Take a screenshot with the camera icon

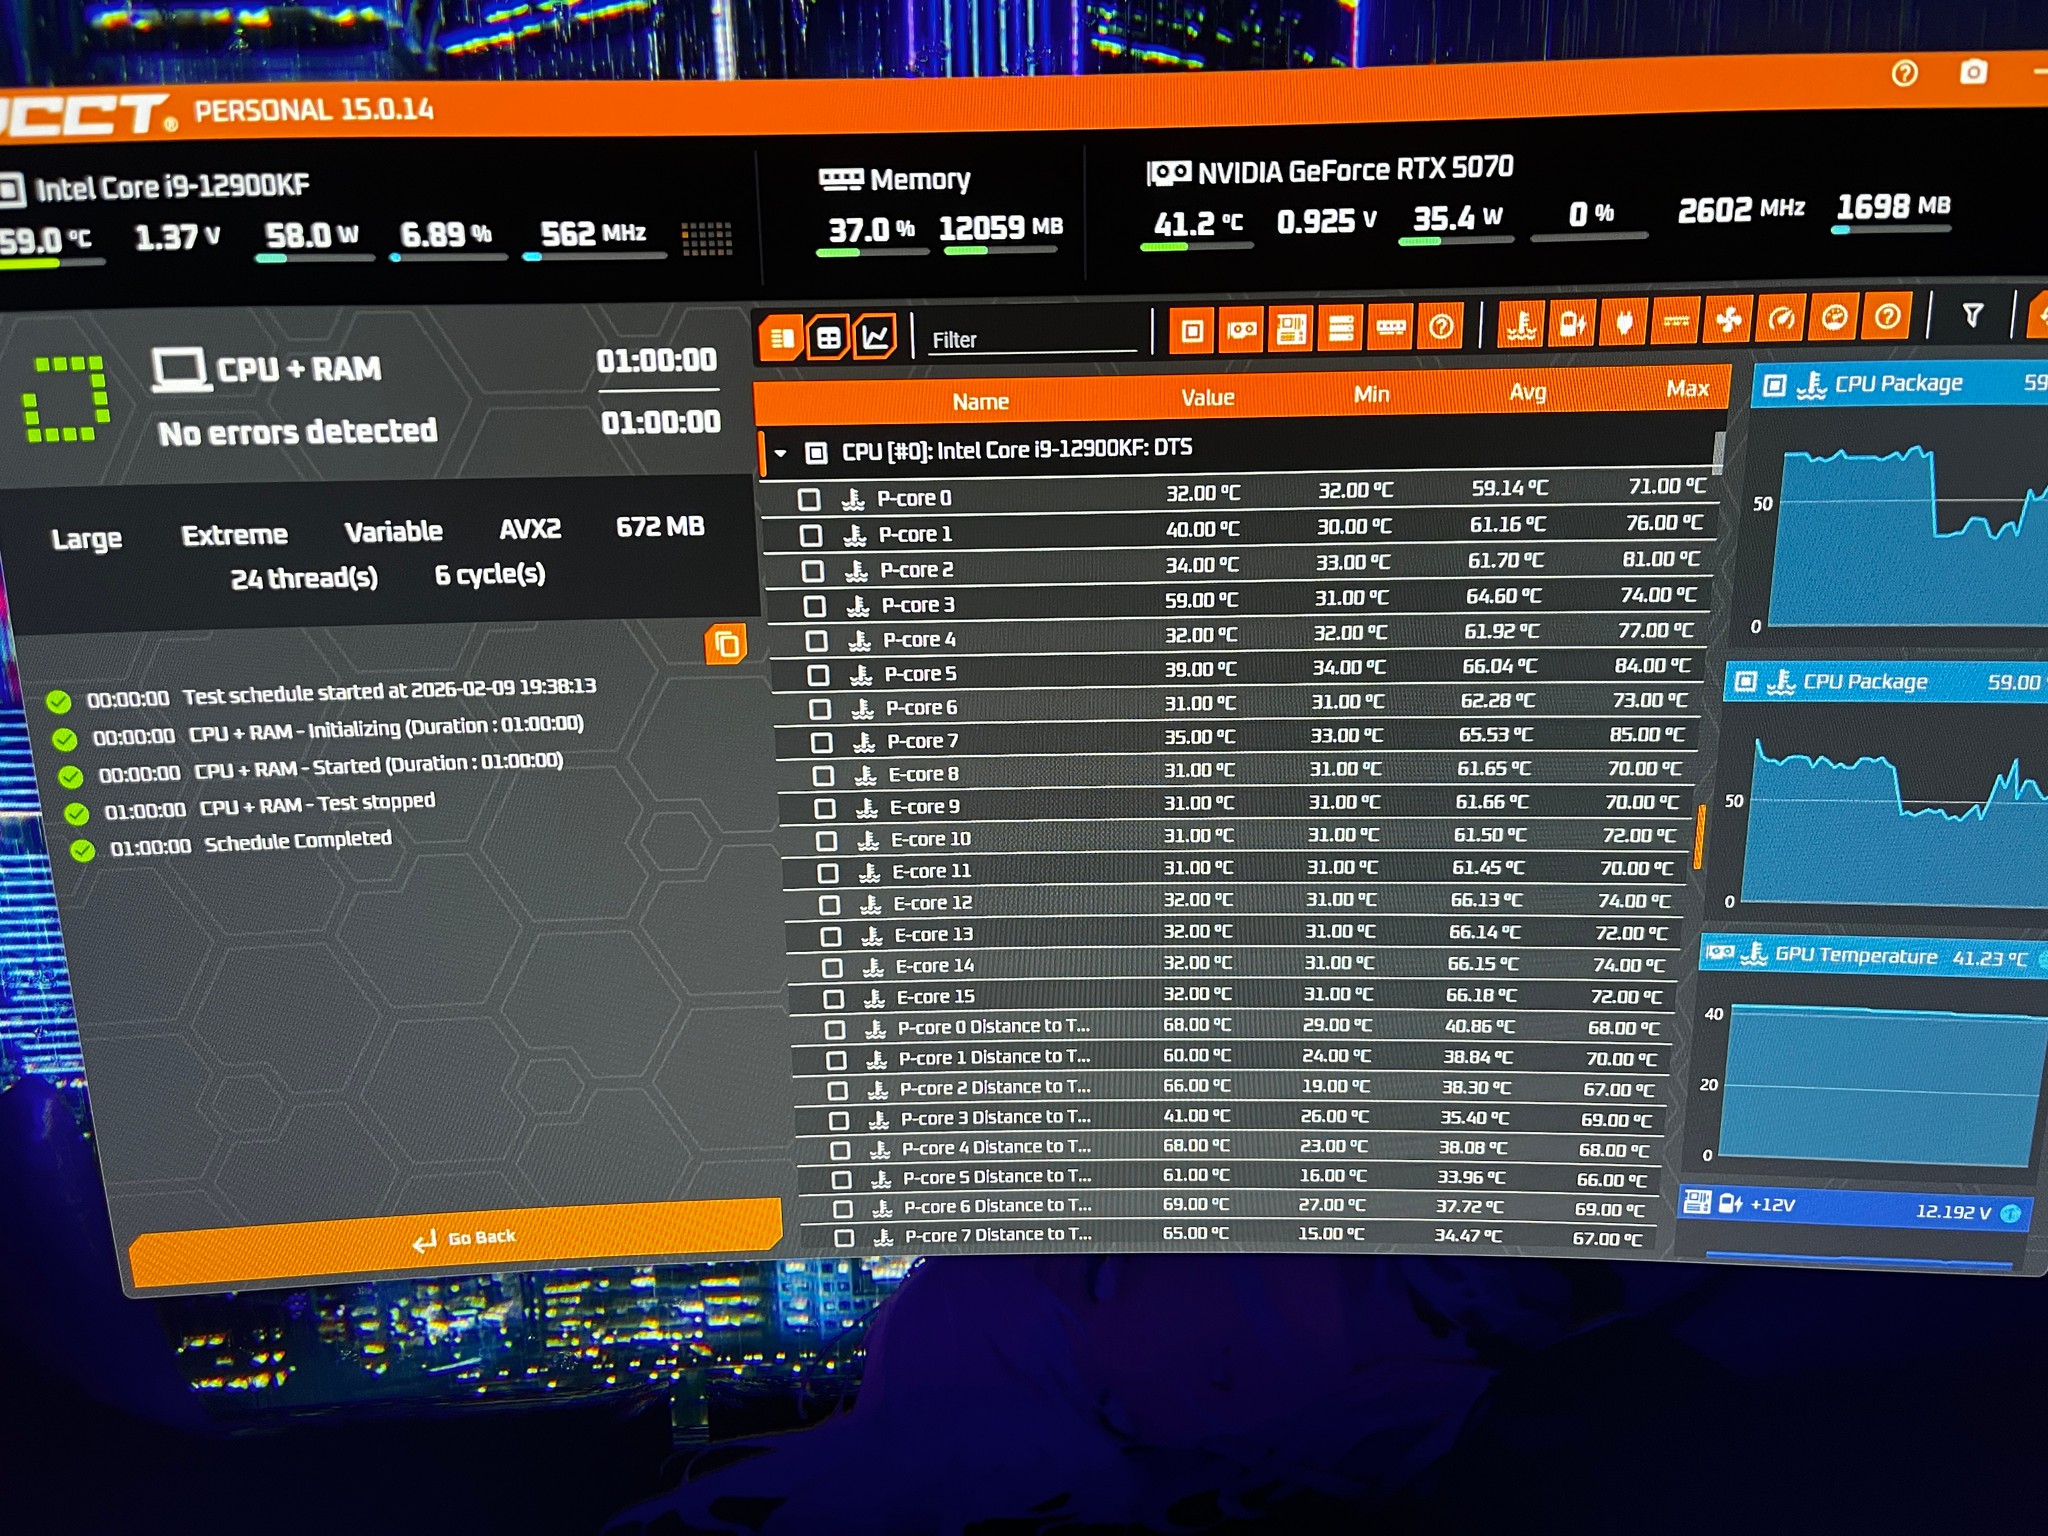point(1973,71)
